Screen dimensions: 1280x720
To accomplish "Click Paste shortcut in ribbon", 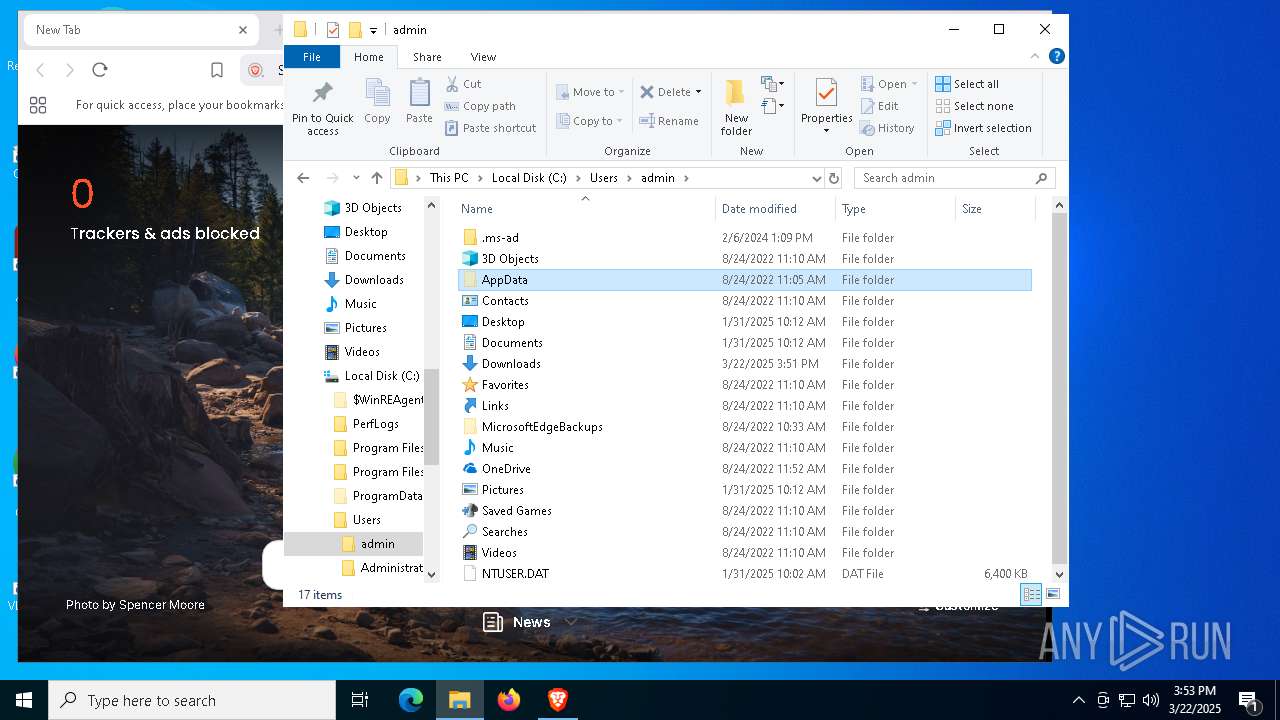I will [490, 128].
